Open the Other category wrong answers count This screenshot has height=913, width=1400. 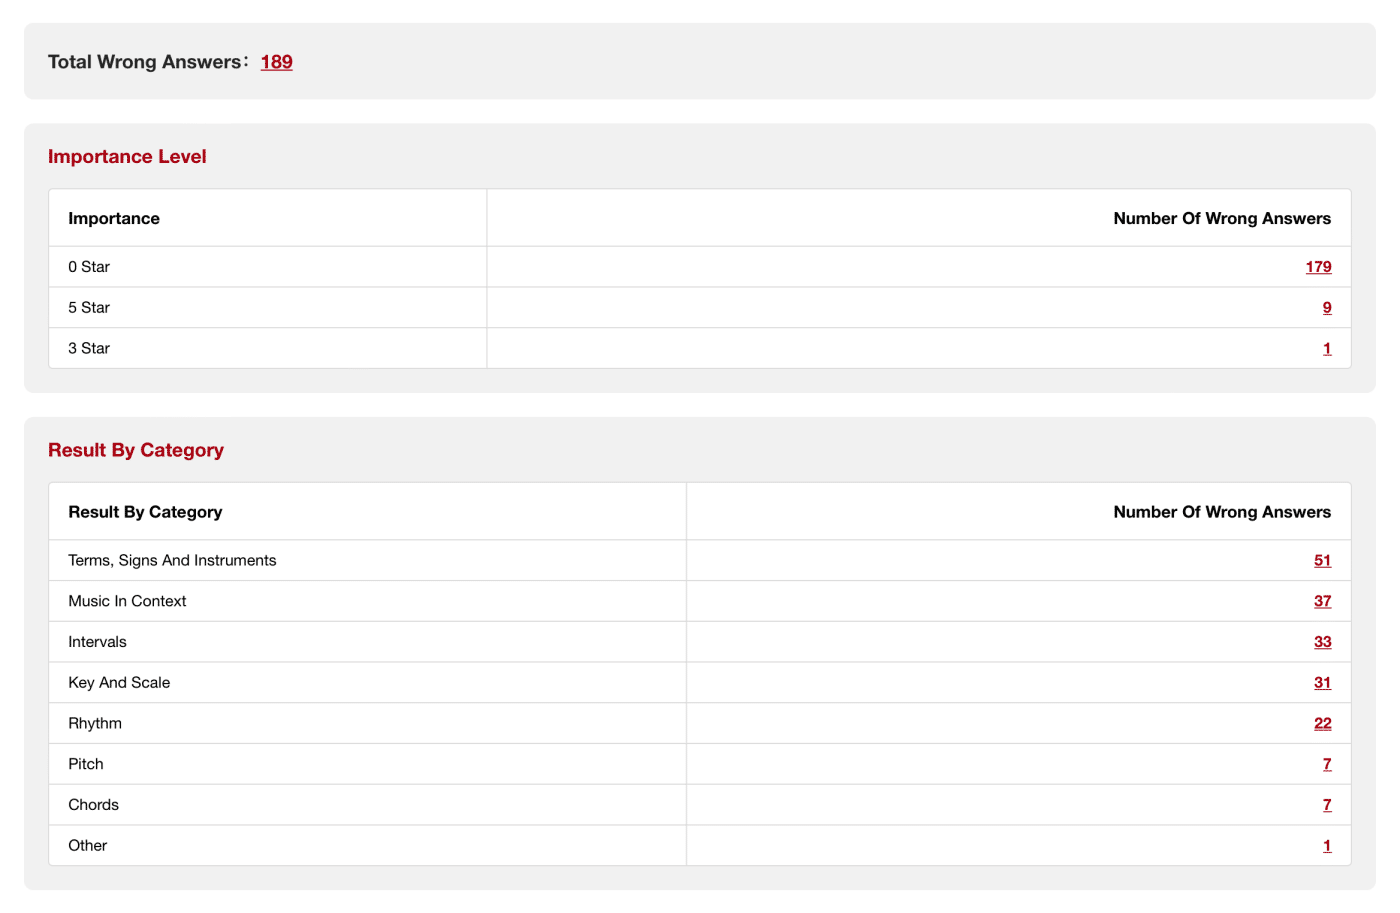click(1326, 846)
